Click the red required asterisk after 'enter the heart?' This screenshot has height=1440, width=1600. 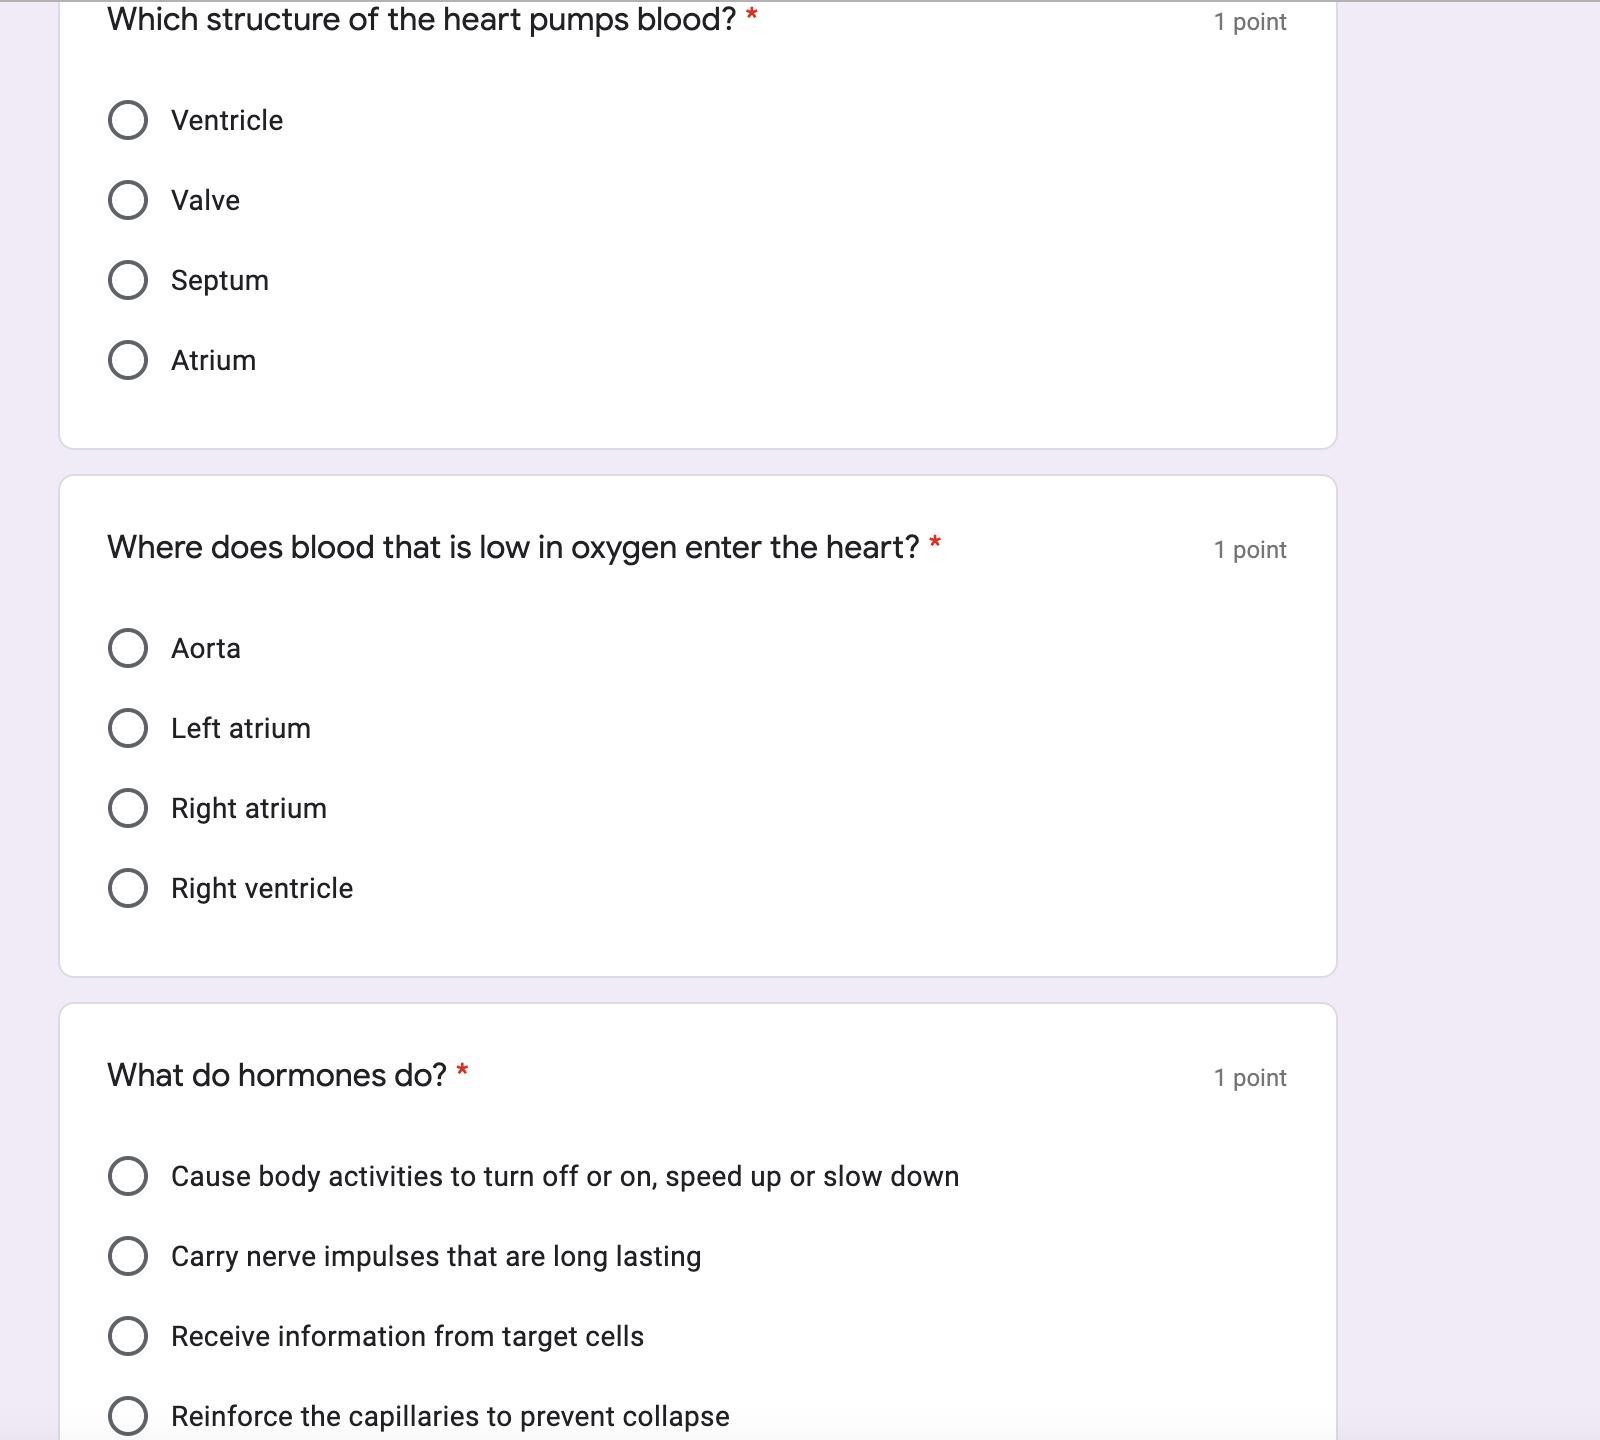tap(935, 543)
